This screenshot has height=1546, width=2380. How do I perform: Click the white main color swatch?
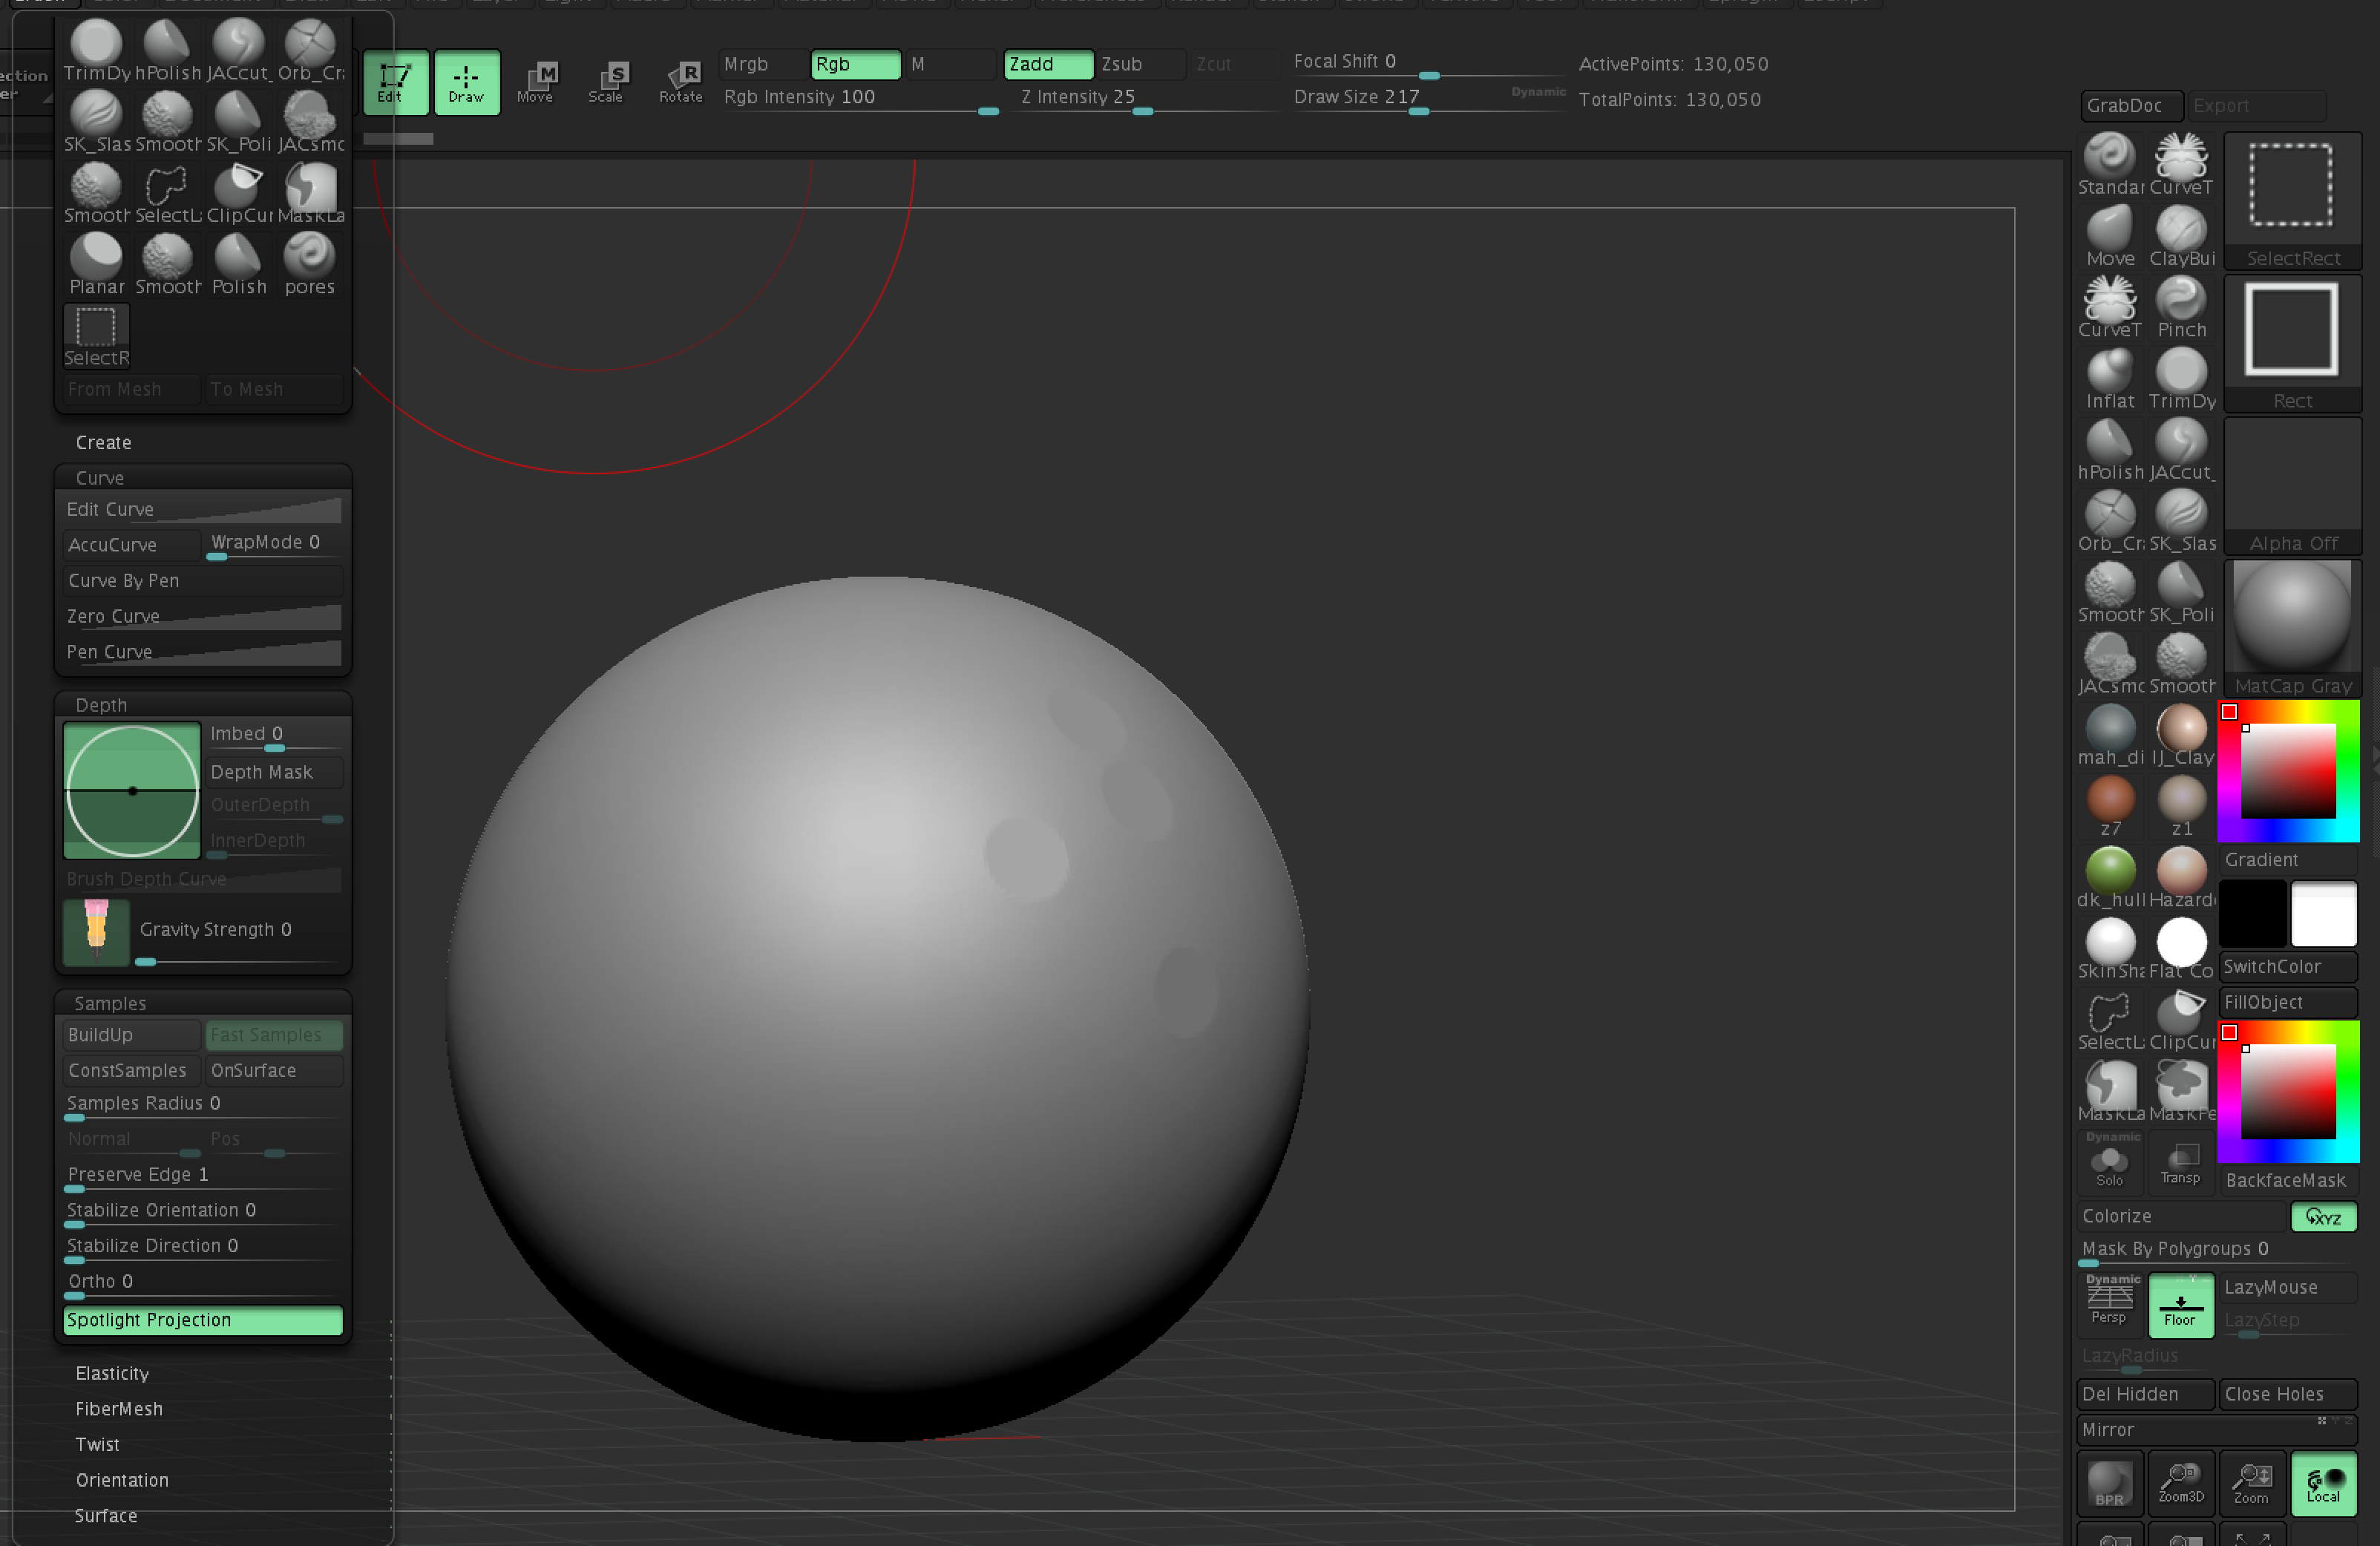[x=2324, y=914]
